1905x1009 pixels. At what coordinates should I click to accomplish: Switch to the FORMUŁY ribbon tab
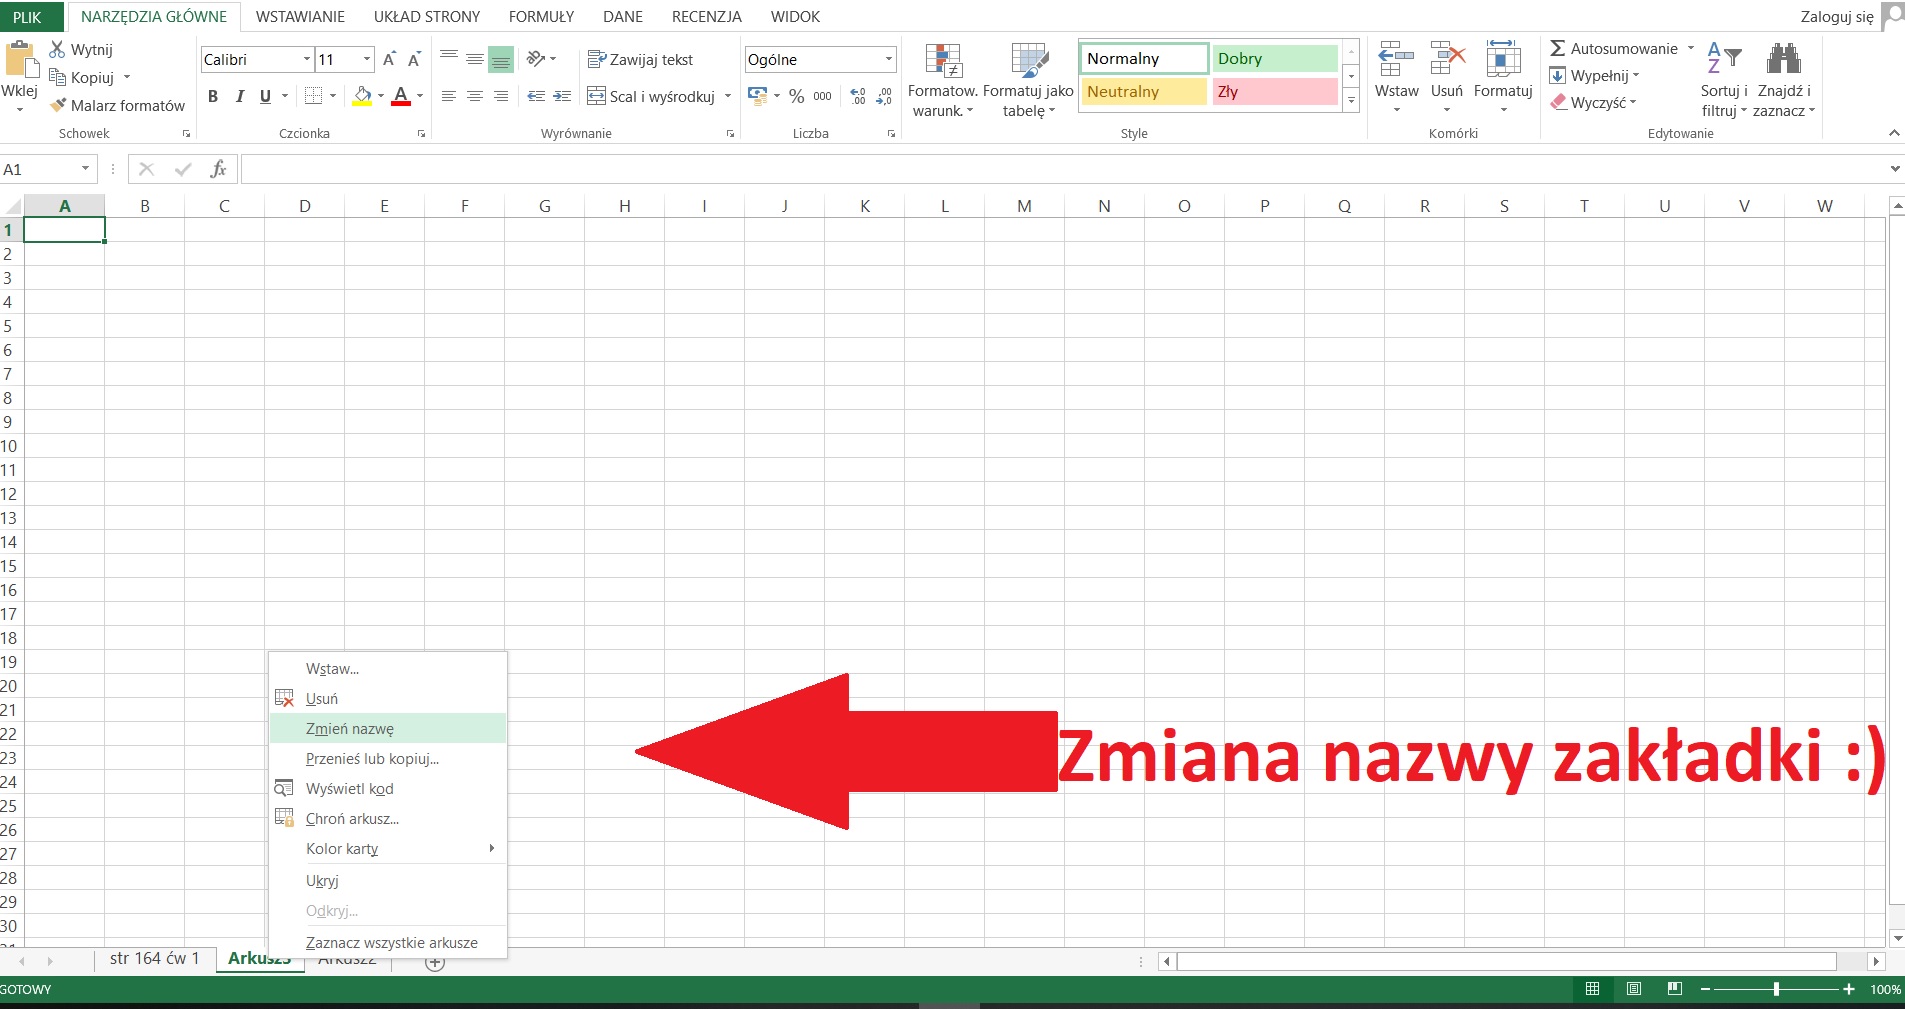pyautogui.click(x=541, y=17)
